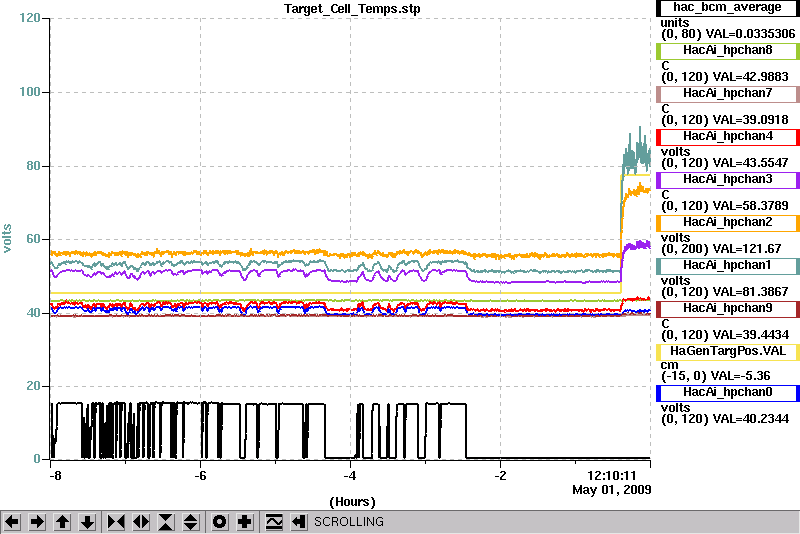Click the "cm" unit label under HaGenTargPos.VAL
Screen dimensions: 800x534
click(x=669, y=365)
